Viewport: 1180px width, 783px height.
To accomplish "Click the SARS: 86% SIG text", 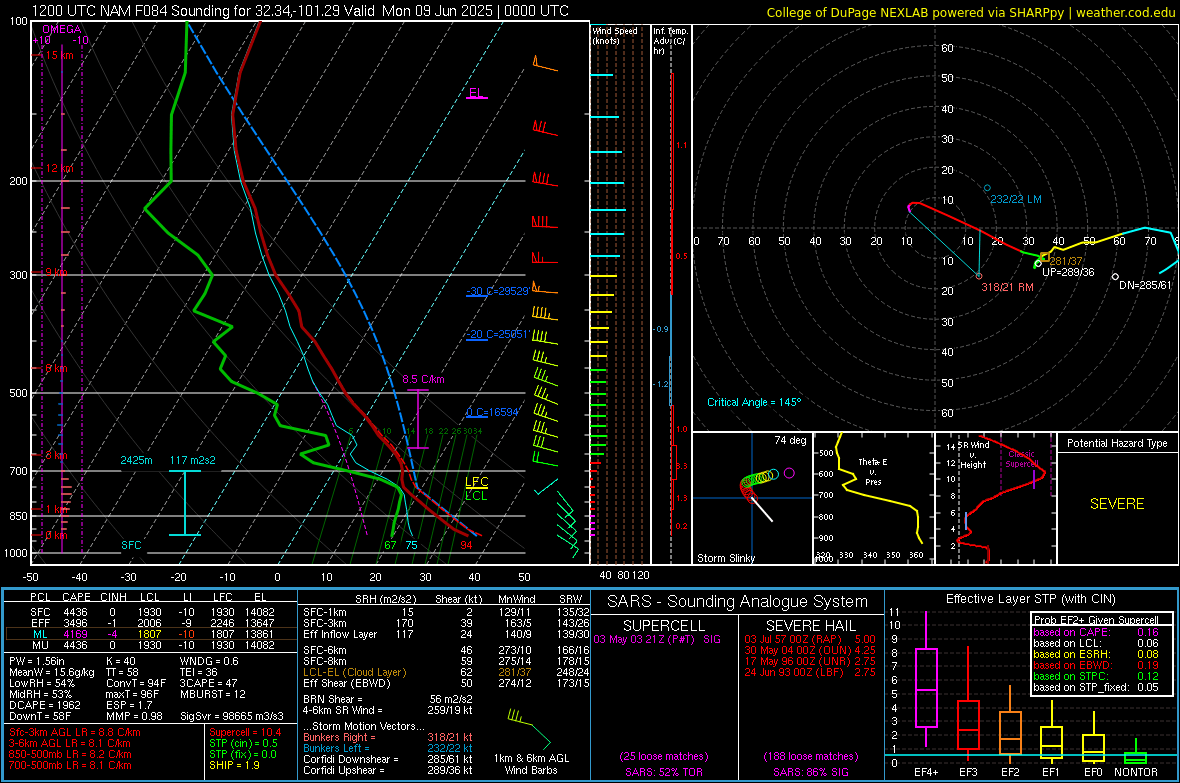I will 810,772.
